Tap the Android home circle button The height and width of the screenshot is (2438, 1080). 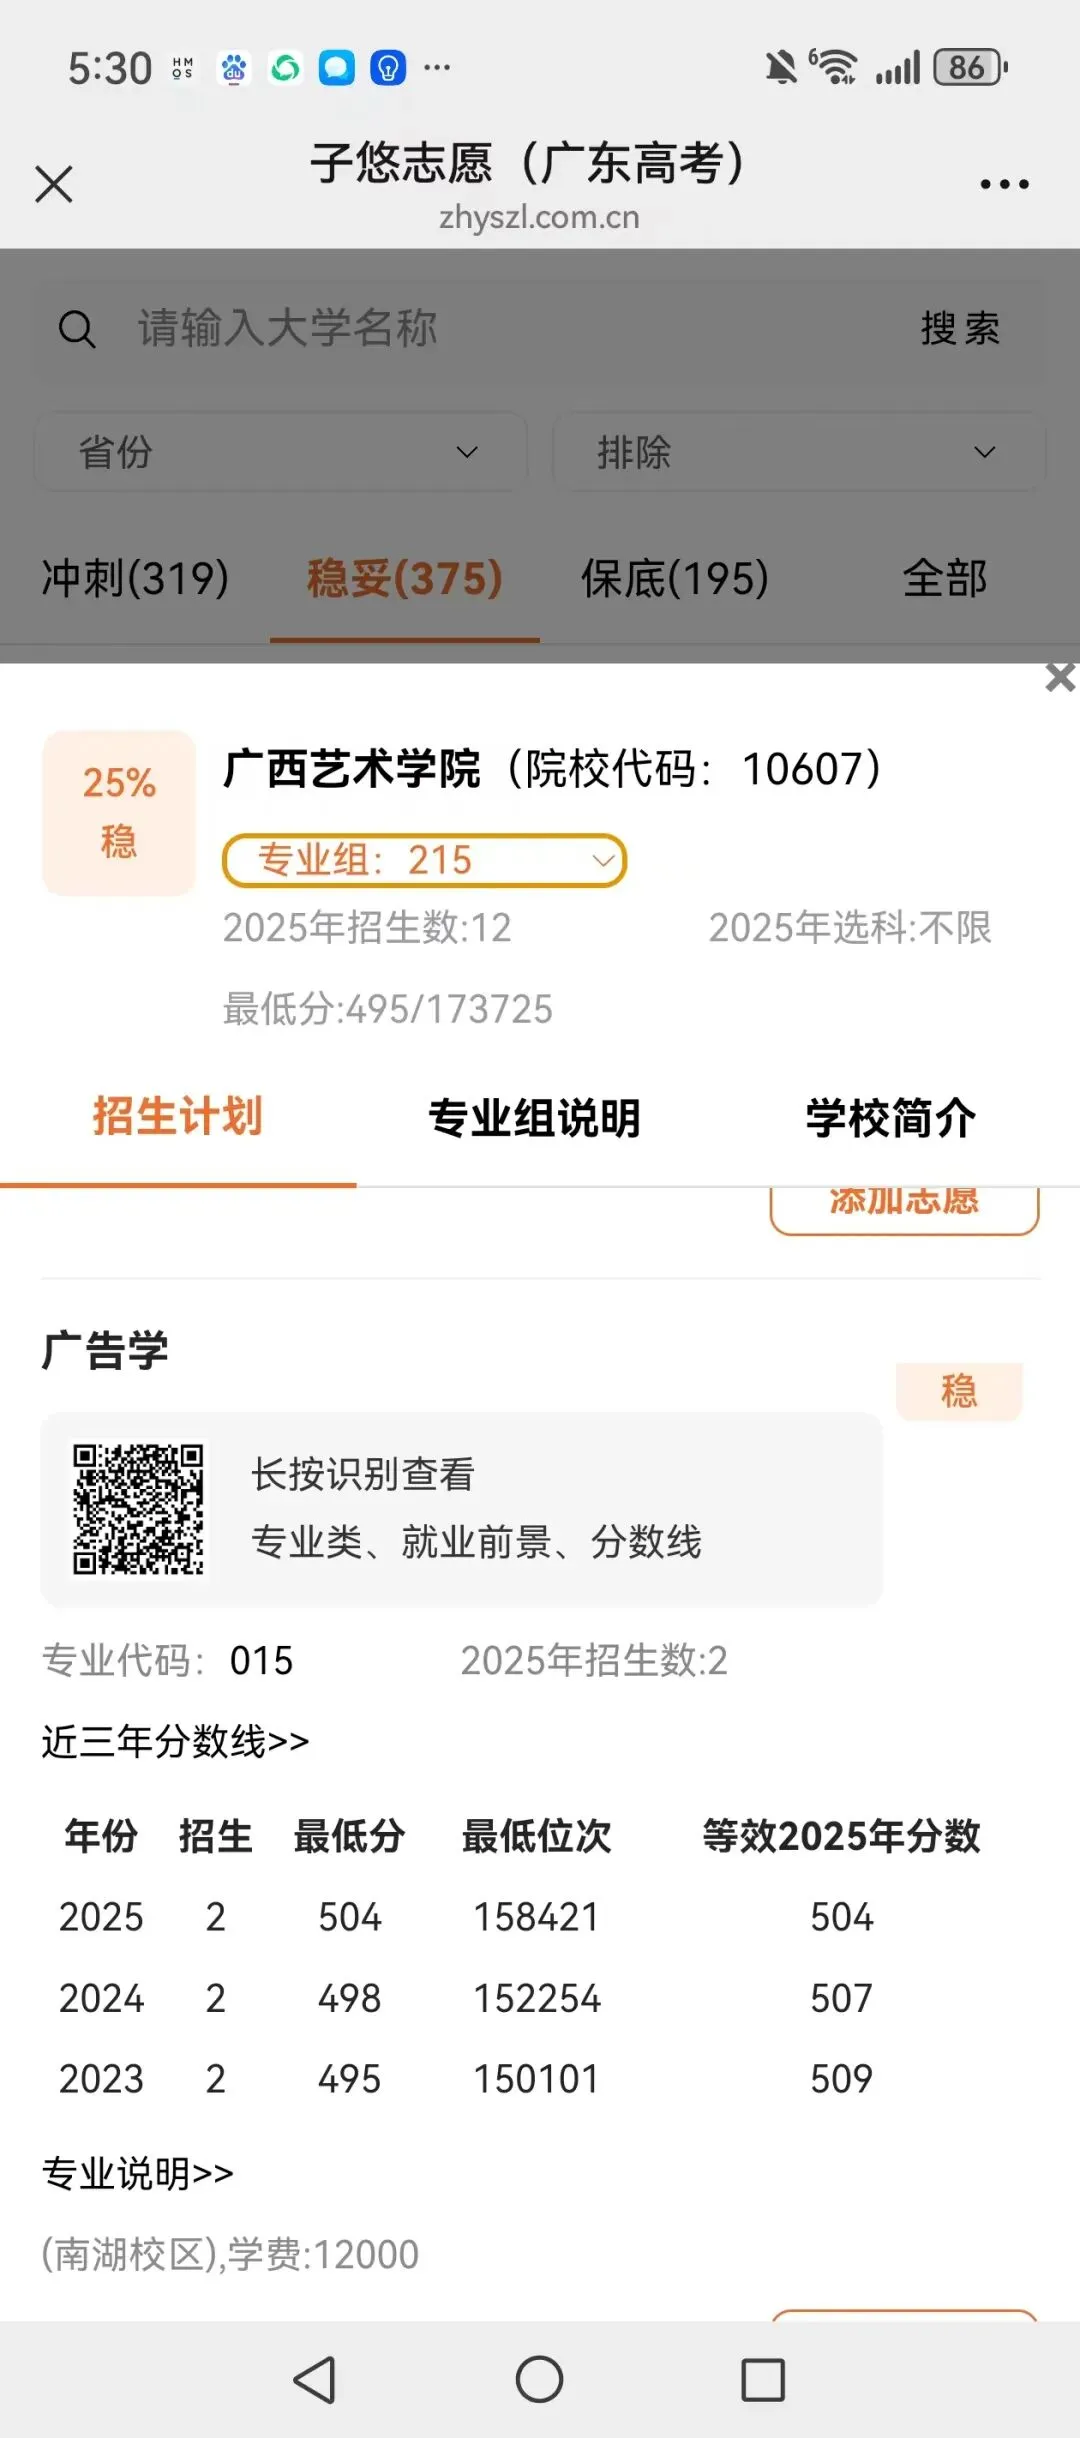540,2379
